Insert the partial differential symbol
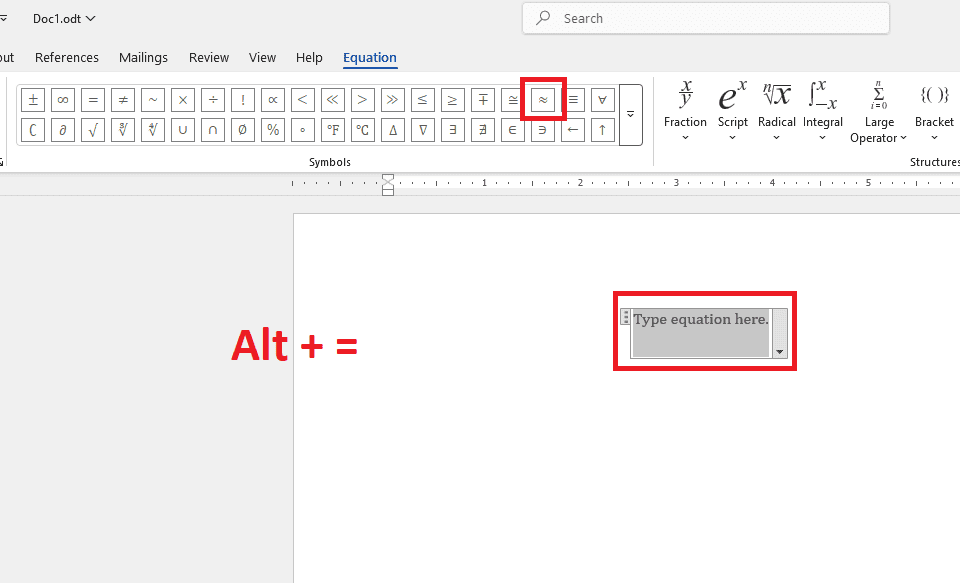This screenshot has height=583, width=960. pos(63,130)
